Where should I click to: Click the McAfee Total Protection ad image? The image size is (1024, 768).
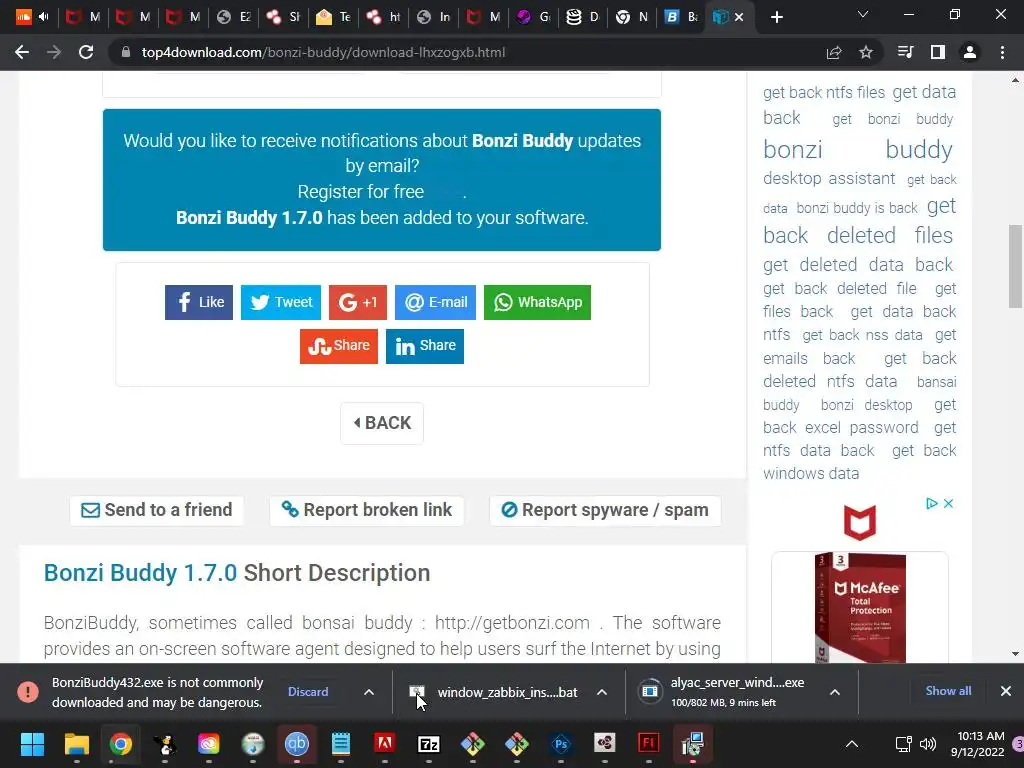click(859, 607)
